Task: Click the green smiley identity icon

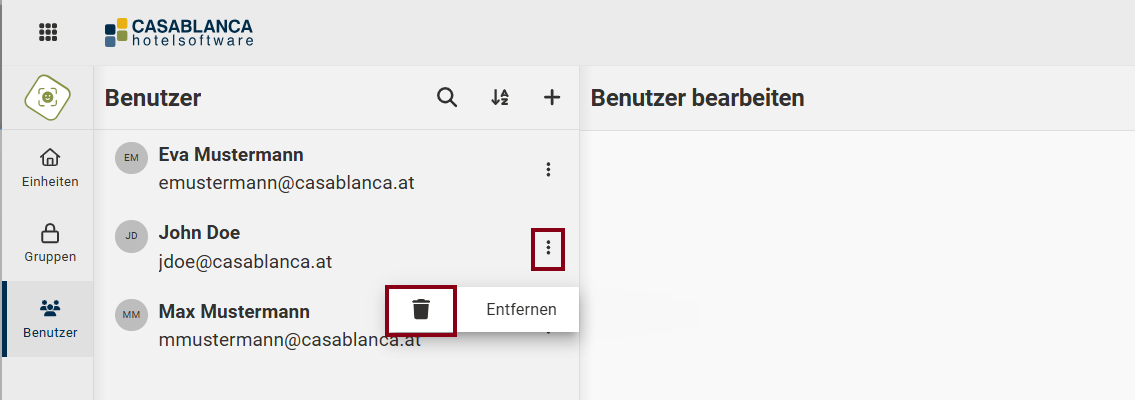Action: tap(47, 97)
